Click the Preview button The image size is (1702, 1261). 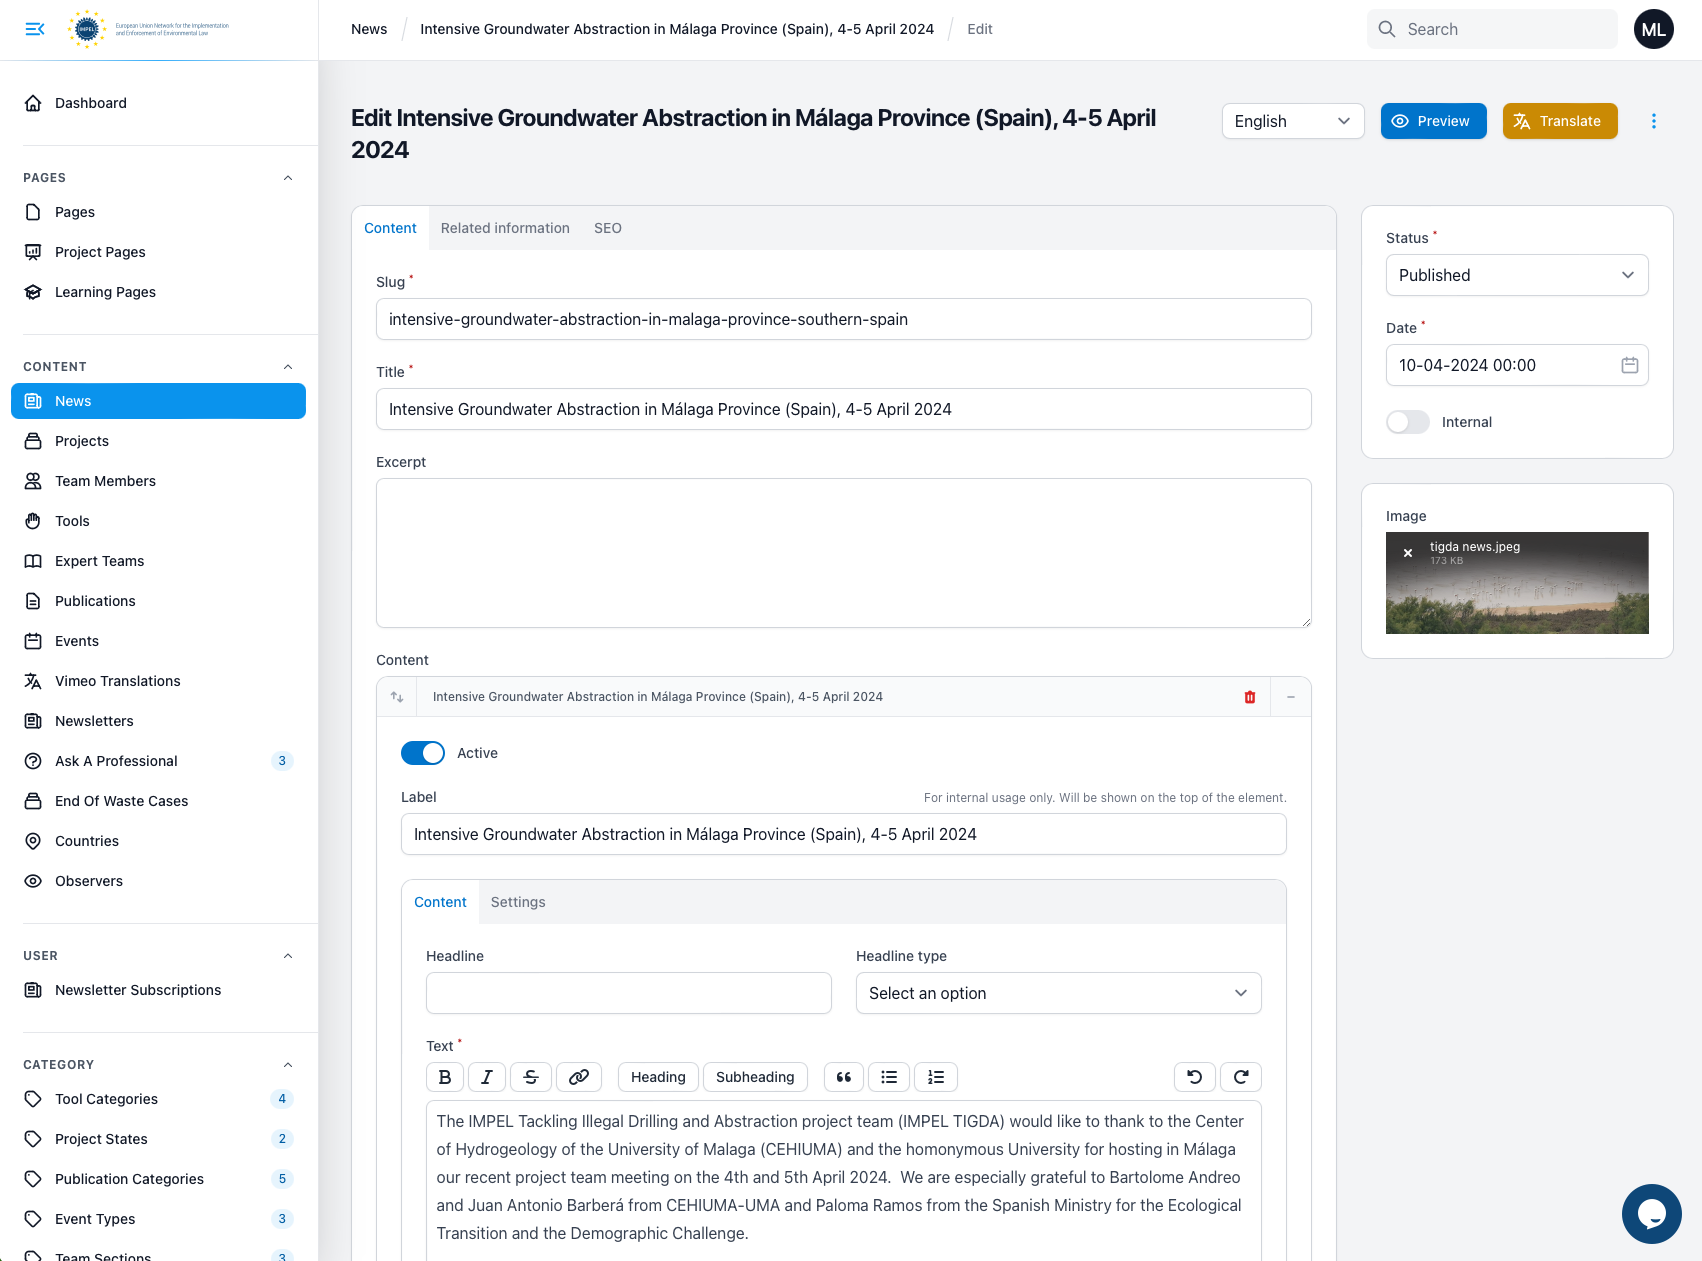(1434, 121)
